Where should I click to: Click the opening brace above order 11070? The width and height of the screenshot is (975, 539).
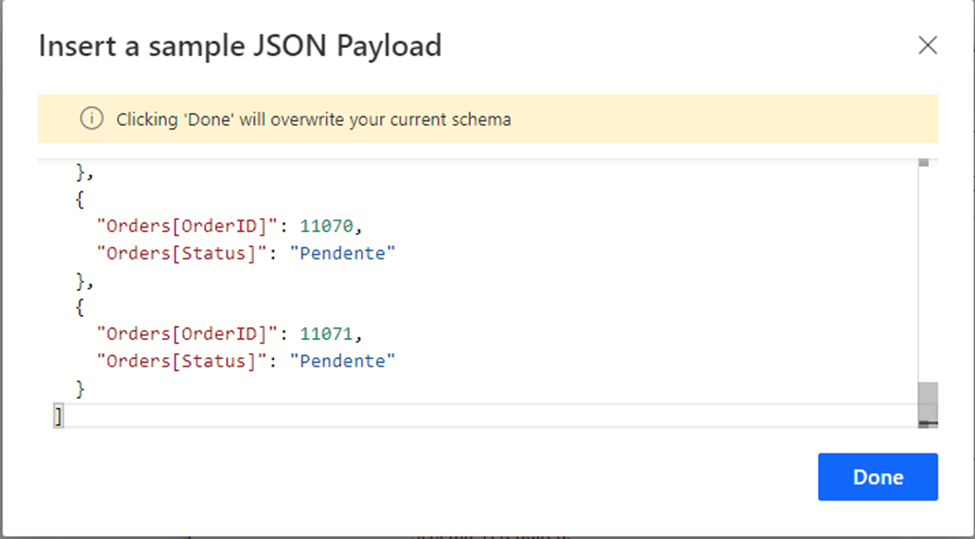click(80, 200)
